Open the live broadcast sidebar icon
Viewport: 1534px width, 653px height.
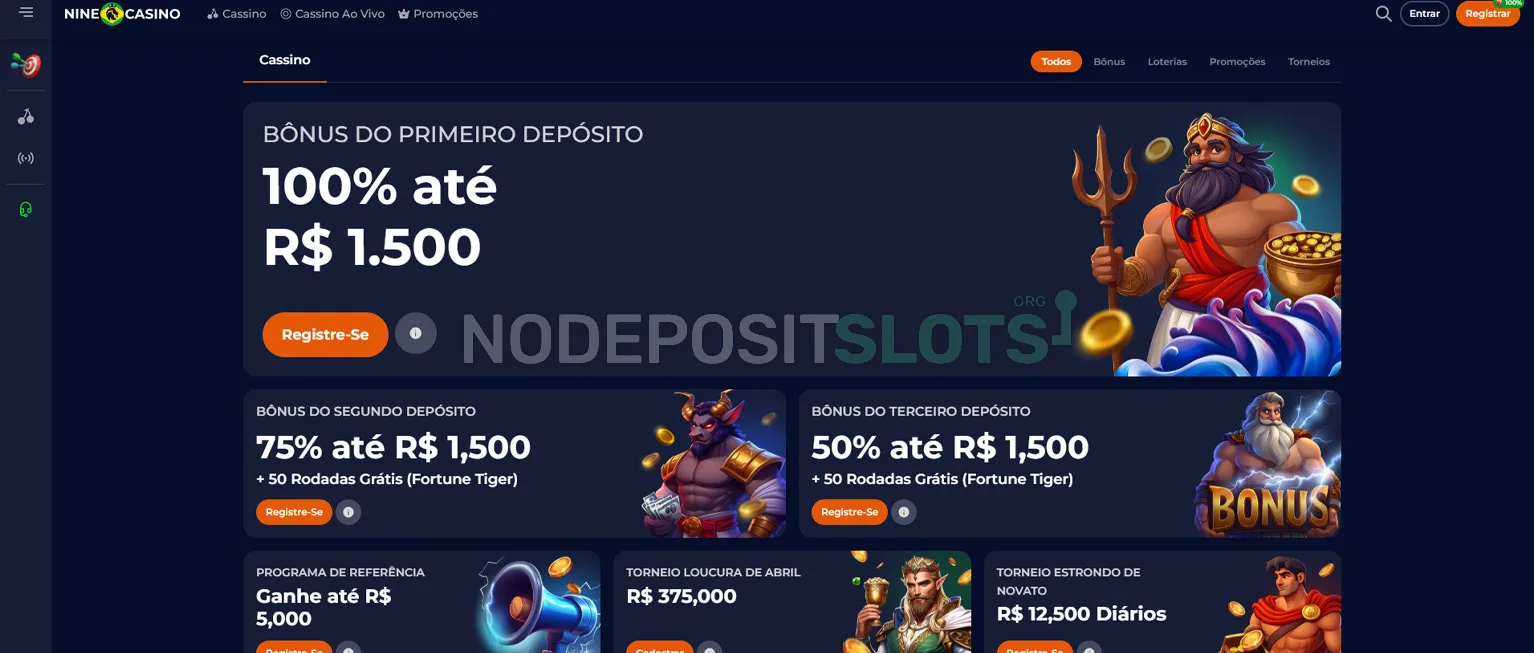tap(26, 158)
